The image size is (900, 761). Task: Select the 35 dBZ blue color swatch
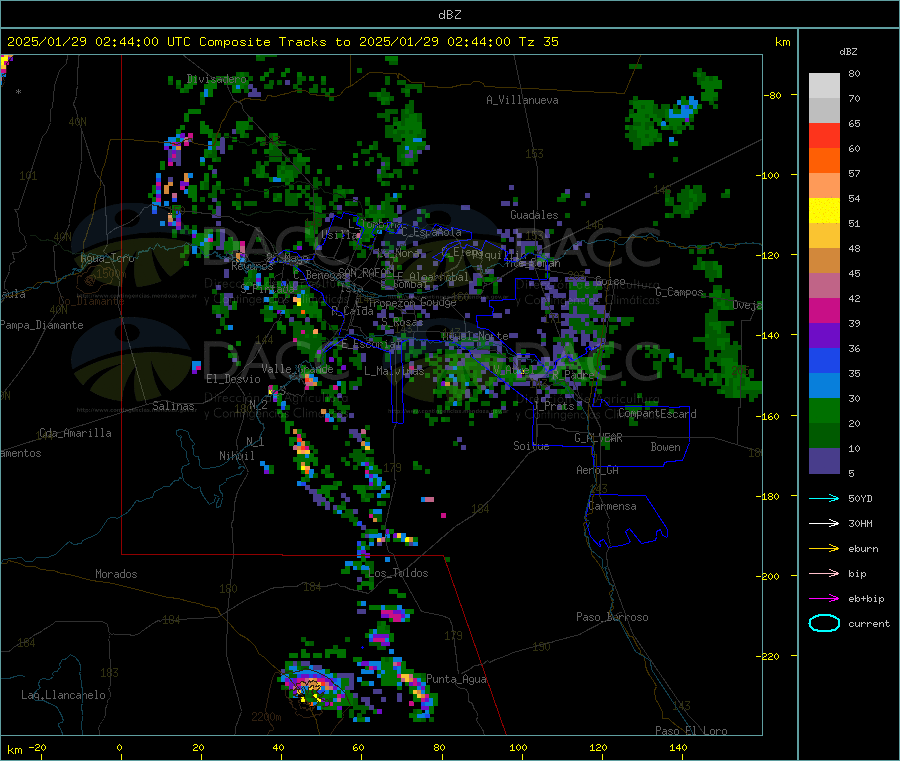(x=824, y=360)
